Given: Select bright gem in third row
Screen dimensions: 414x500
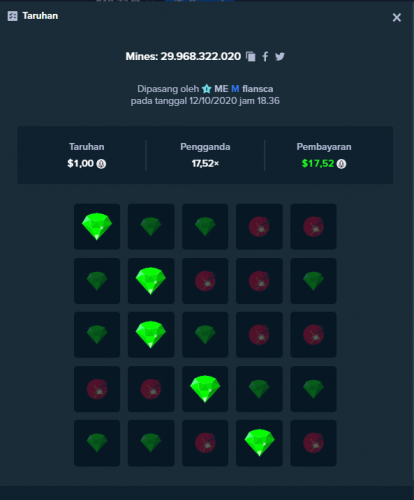Looking at the screenshot, I should coord(151,335).
